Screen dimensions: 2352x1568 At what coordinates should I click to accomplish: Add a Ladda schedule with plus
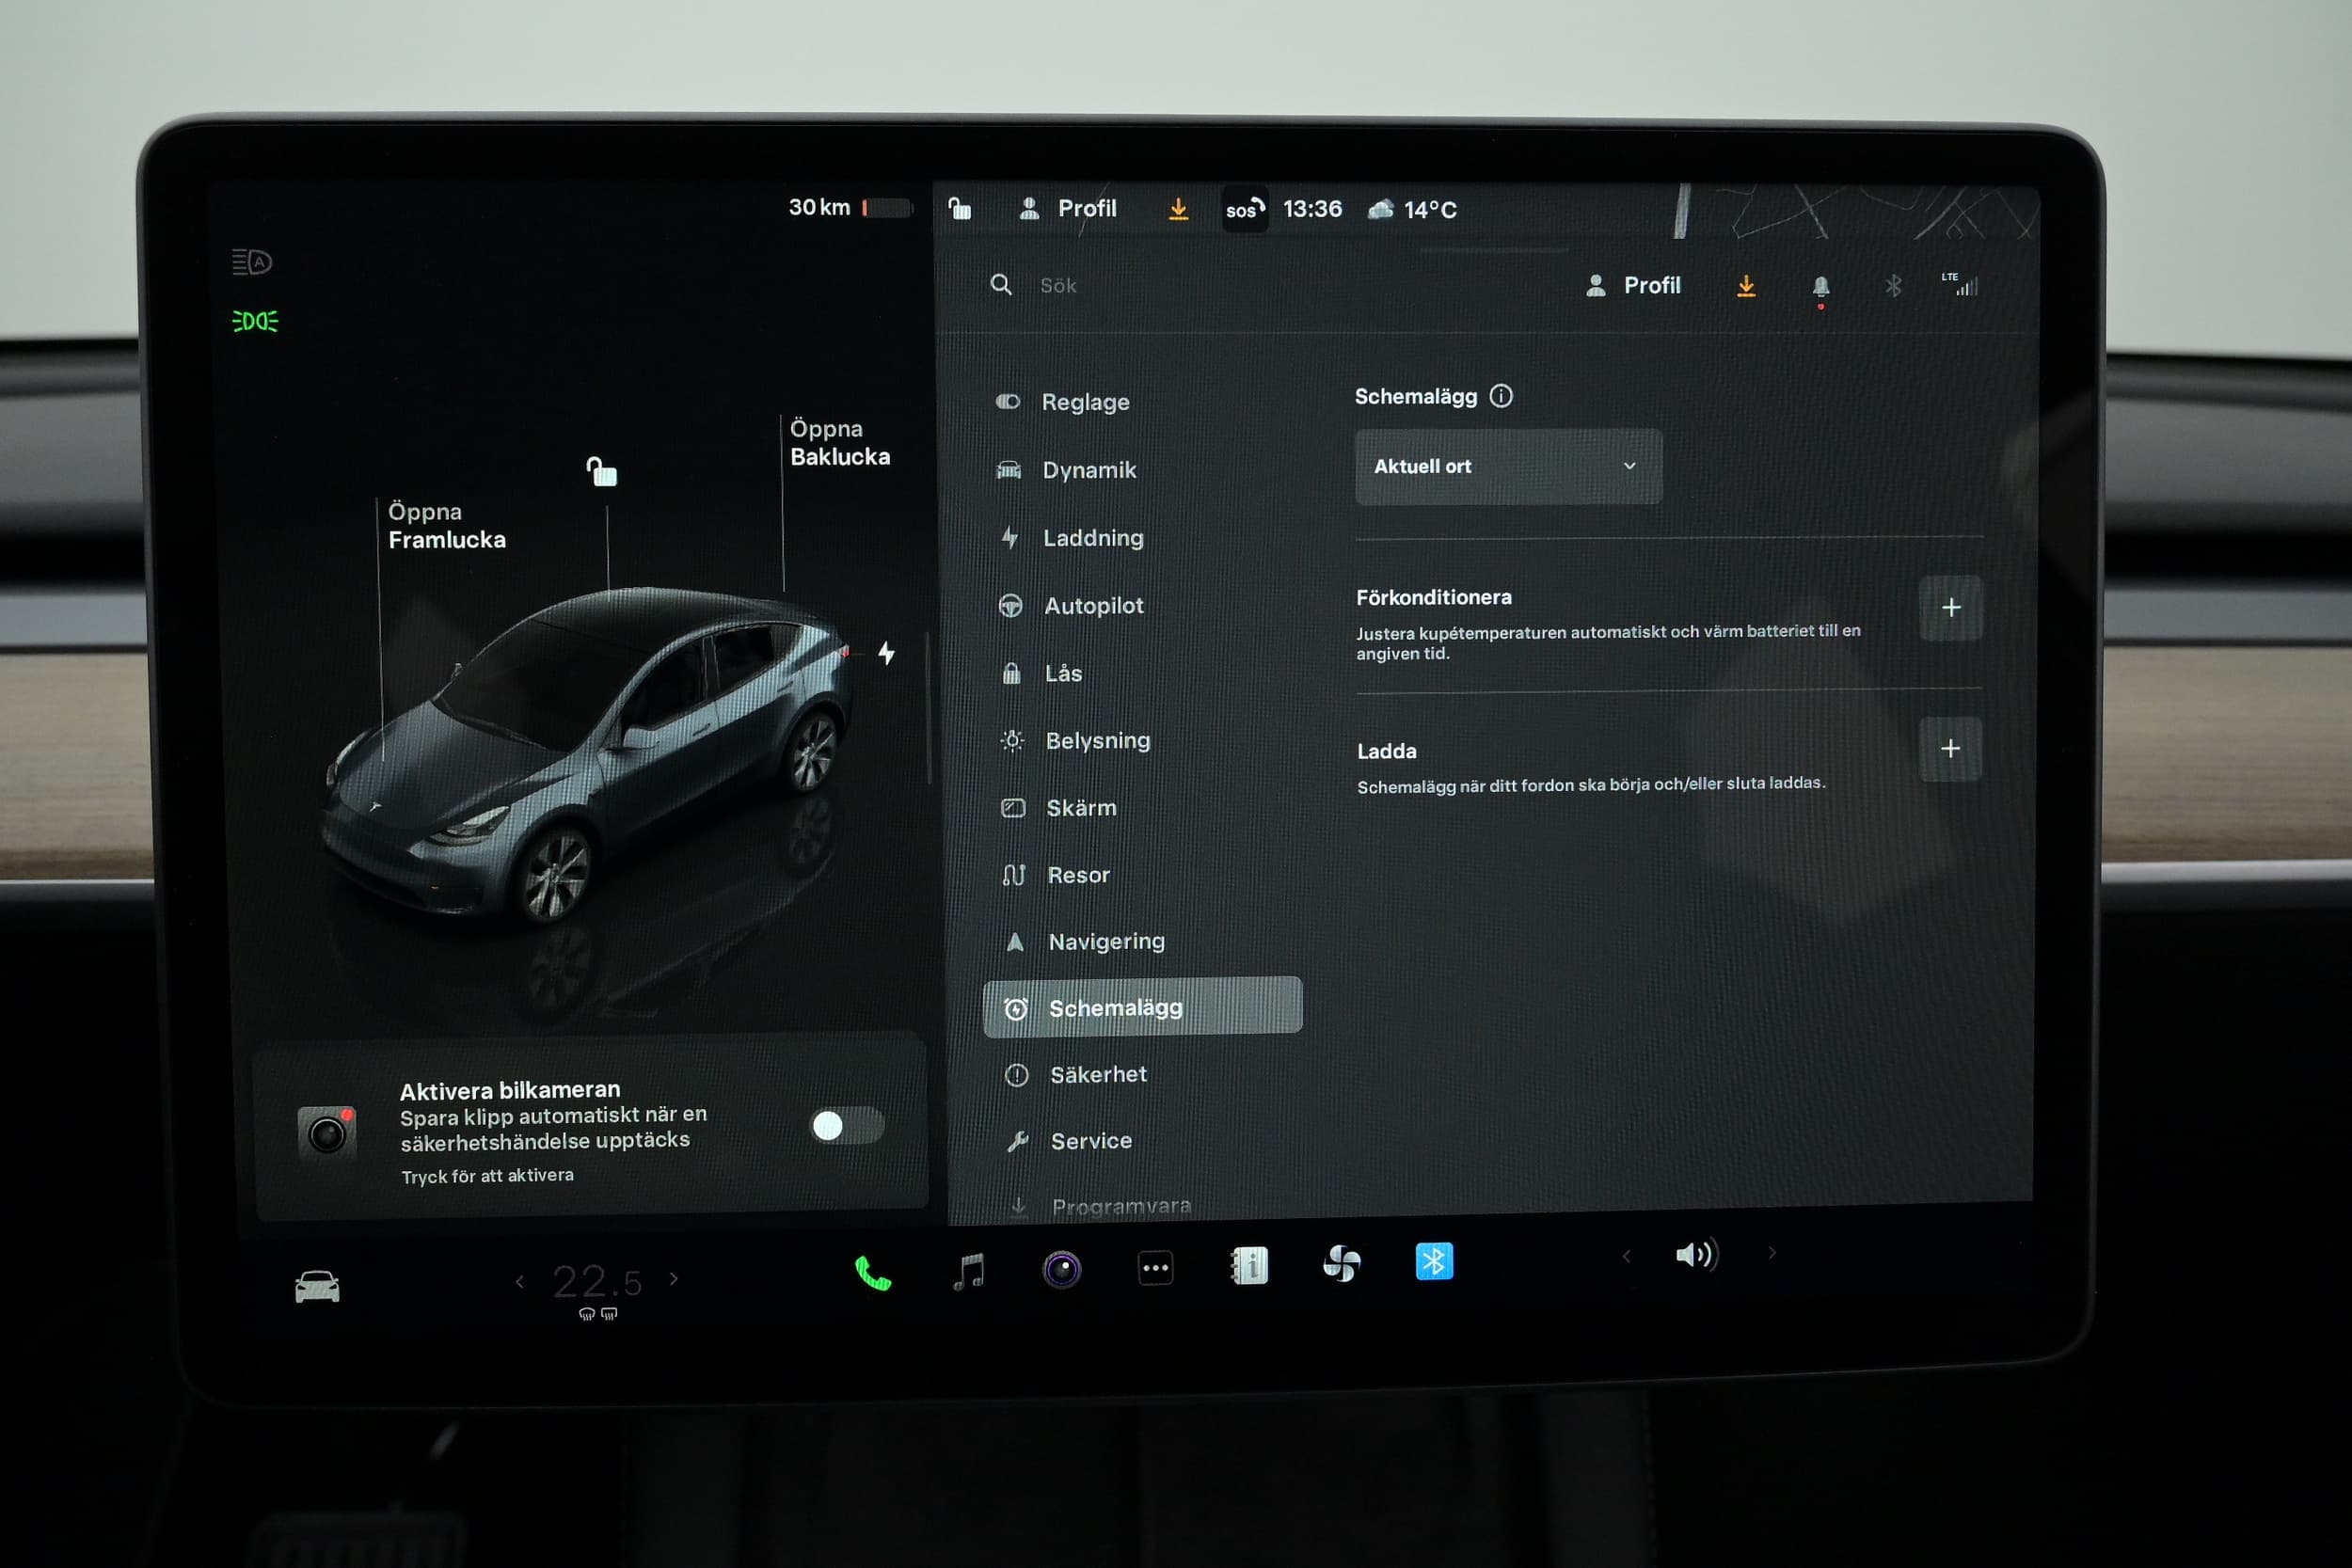(x=1950, y=748)
